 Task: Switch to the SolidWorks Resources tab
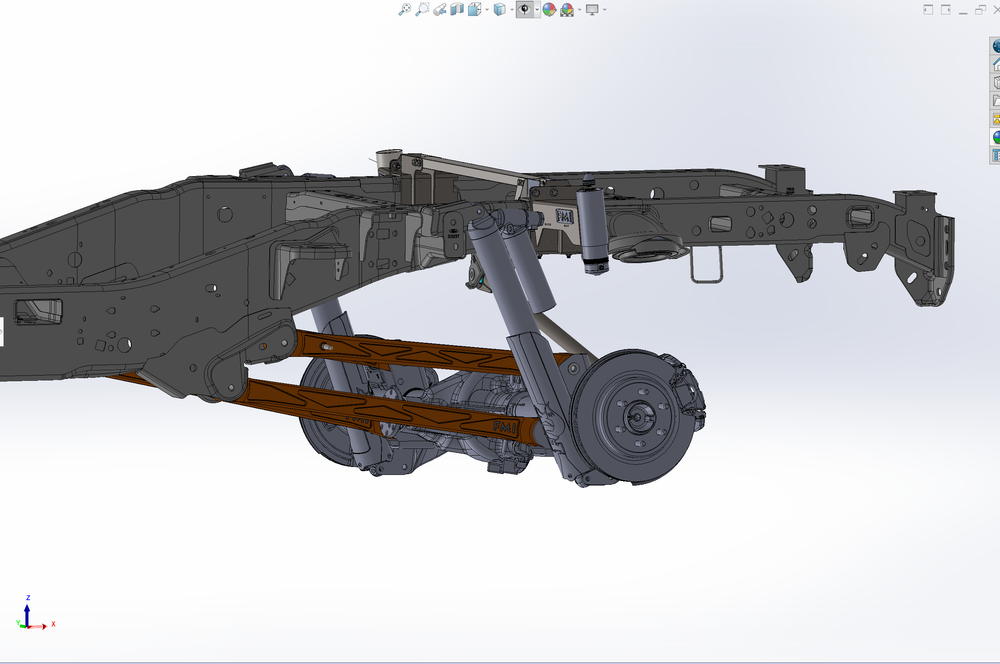point(995,44)
